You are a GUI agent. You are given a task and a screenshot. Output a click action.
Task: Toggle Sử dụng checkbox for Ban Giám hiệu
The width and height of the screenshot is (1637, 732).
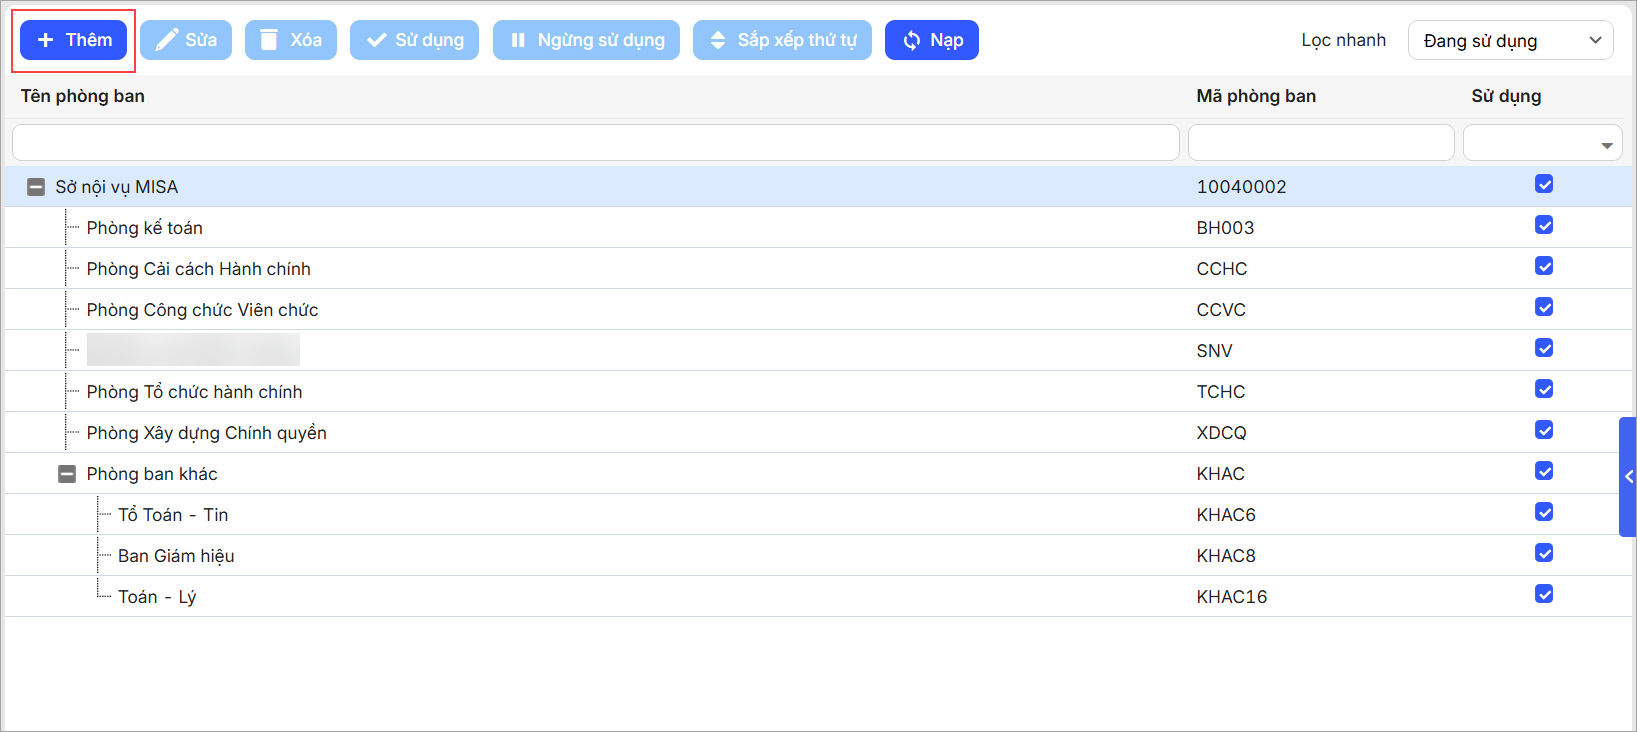click(1544, 553)
